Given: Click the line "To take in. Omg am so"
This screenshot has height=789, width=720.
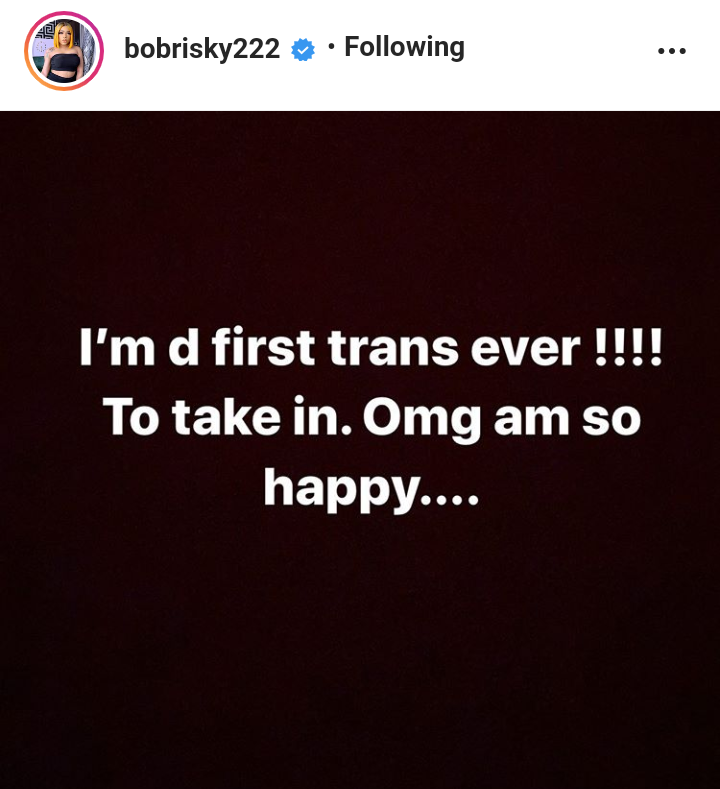Looking at the screenshot, I should point(372,418).
